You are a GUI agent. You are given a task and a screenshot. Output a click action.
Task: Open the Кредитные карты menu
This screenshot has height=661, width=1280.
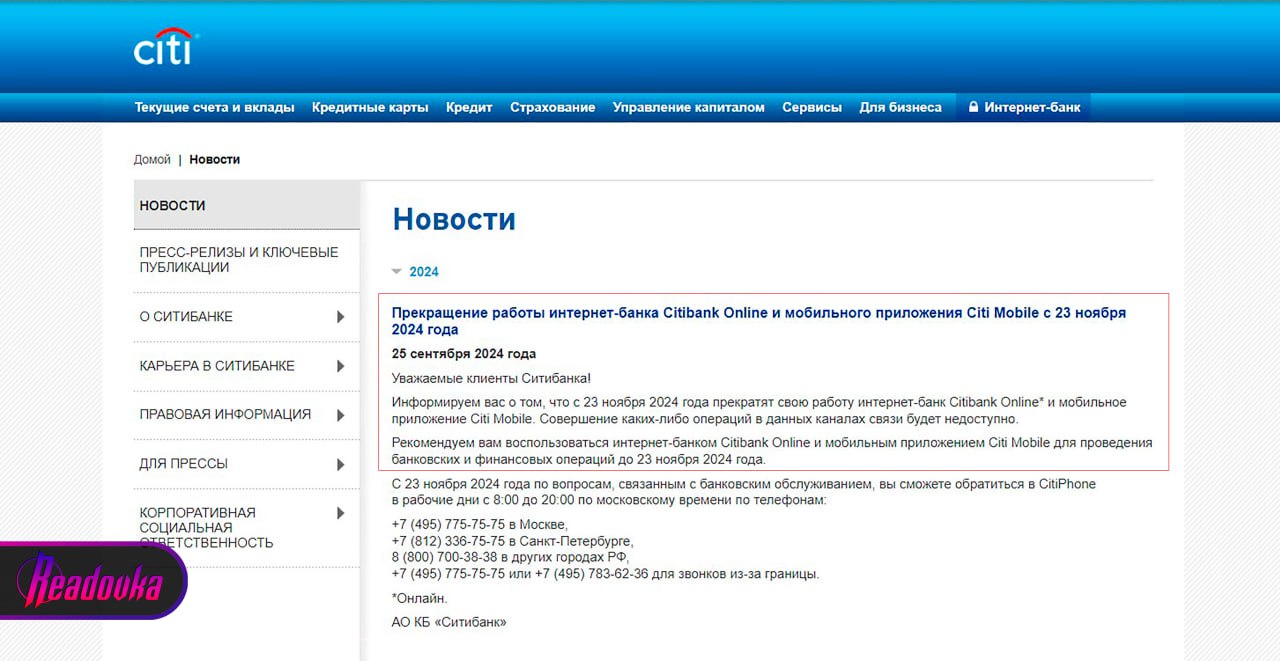tap(370, 107)
